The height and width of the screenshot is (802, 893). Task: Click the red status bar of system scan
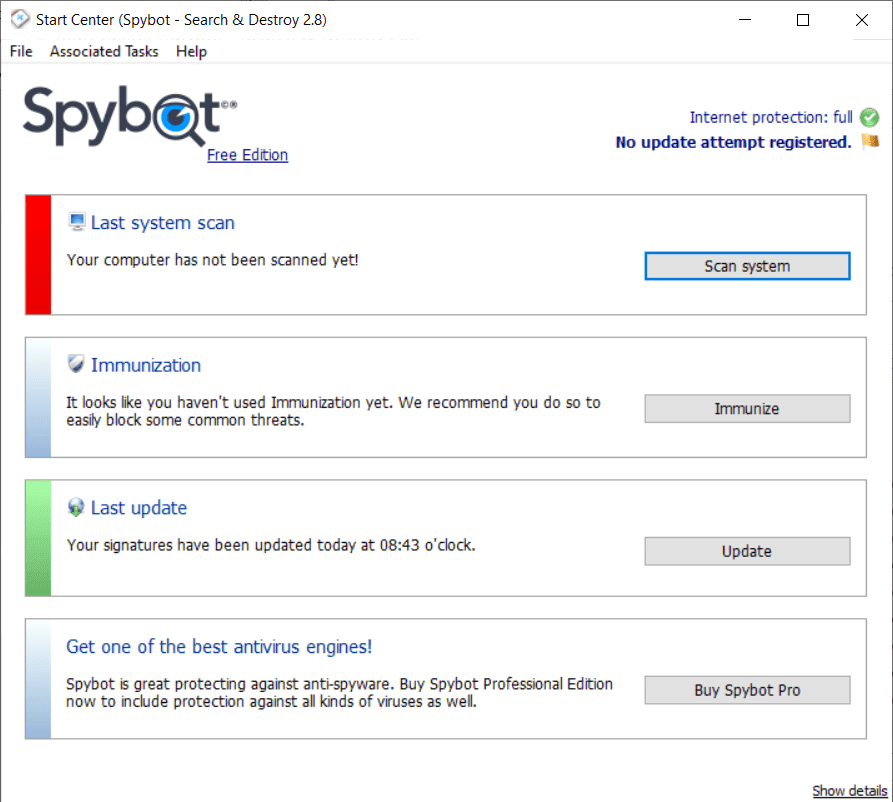[x=38, y=255]
